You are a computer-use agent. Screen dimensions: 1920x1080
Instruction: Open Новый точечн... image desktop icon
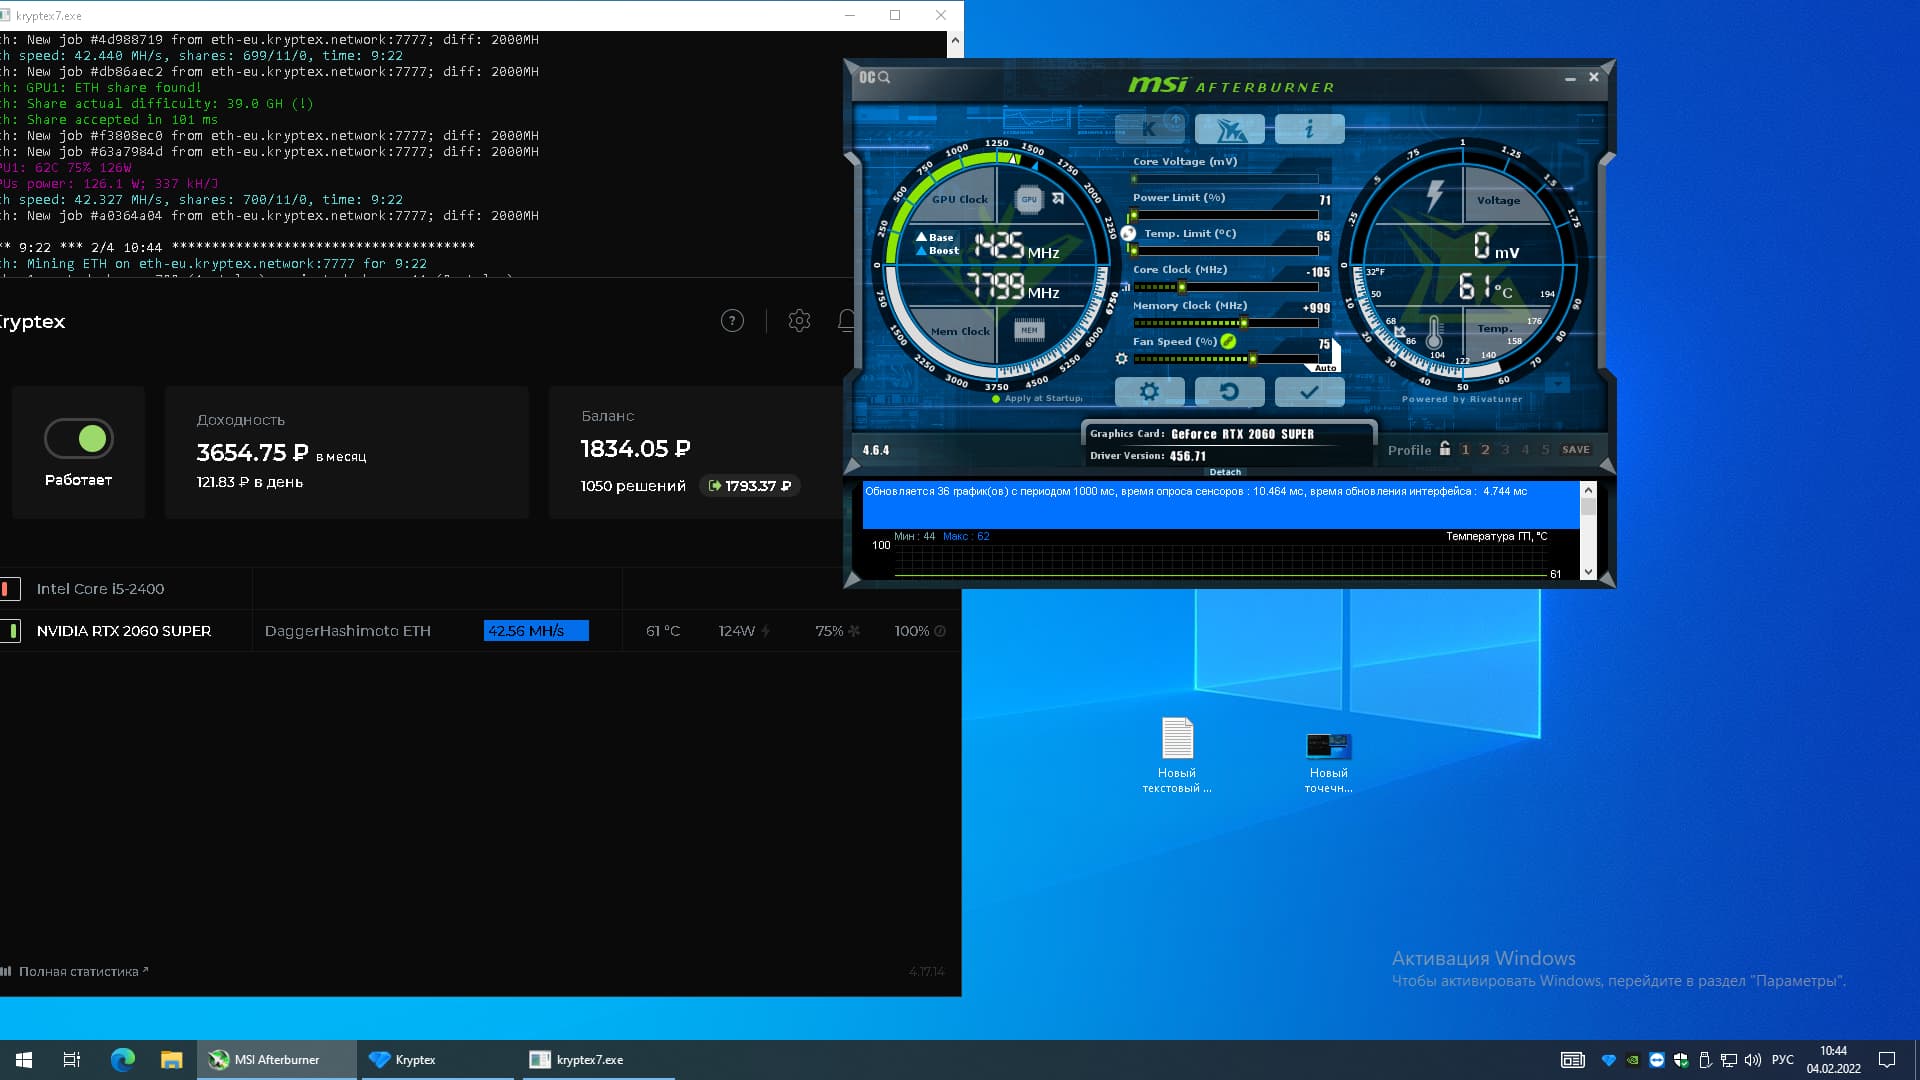[1328, 761]
